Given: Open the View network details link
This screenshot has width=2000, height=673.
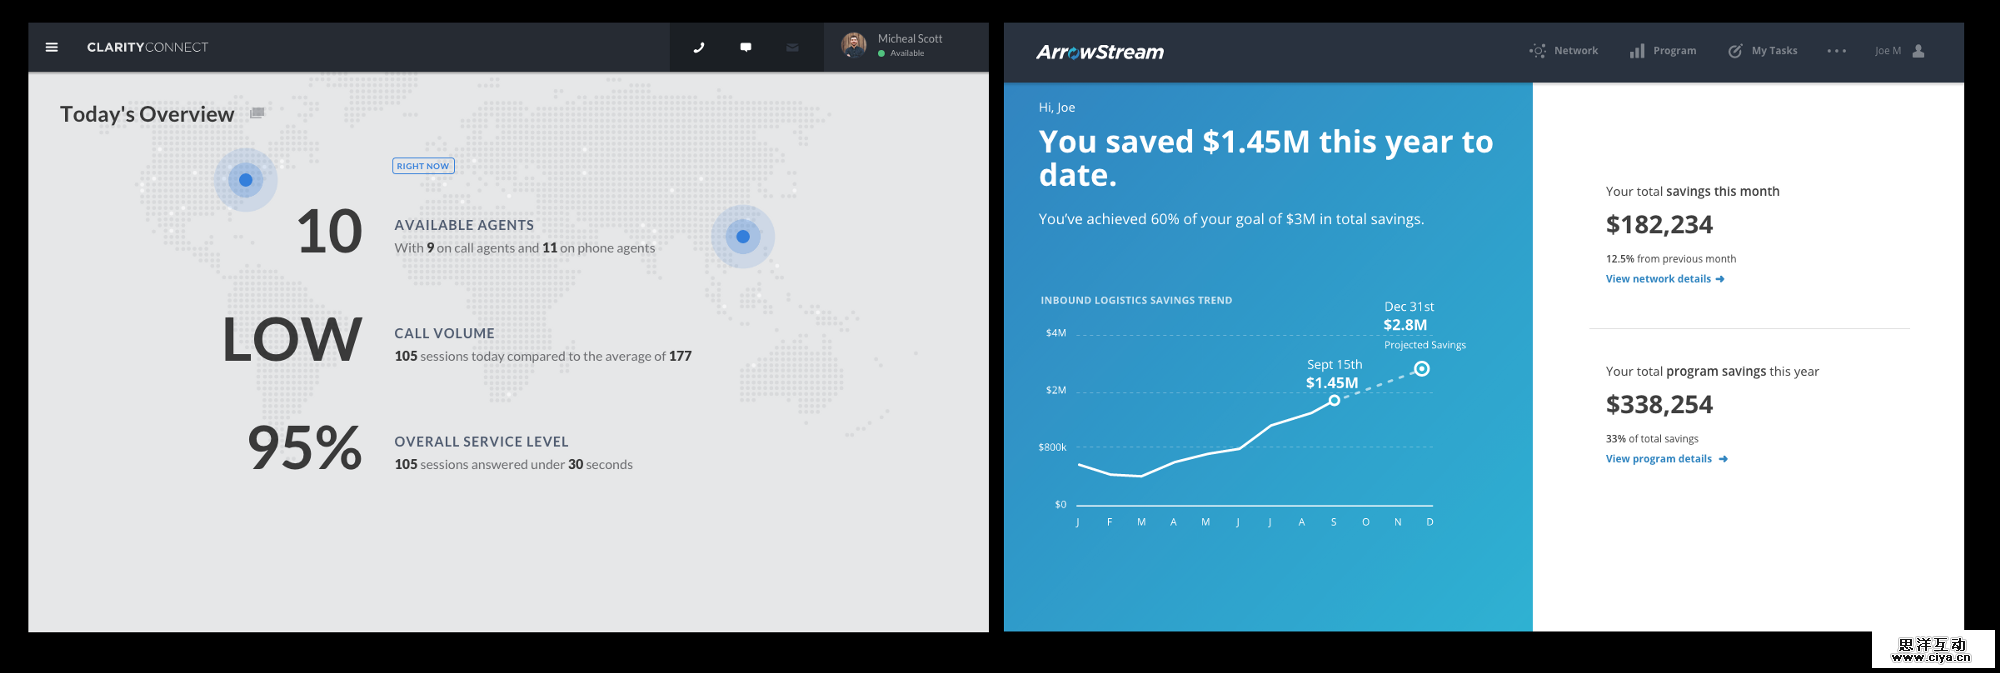Looking at the screenshot, I should coord(1658,279).
